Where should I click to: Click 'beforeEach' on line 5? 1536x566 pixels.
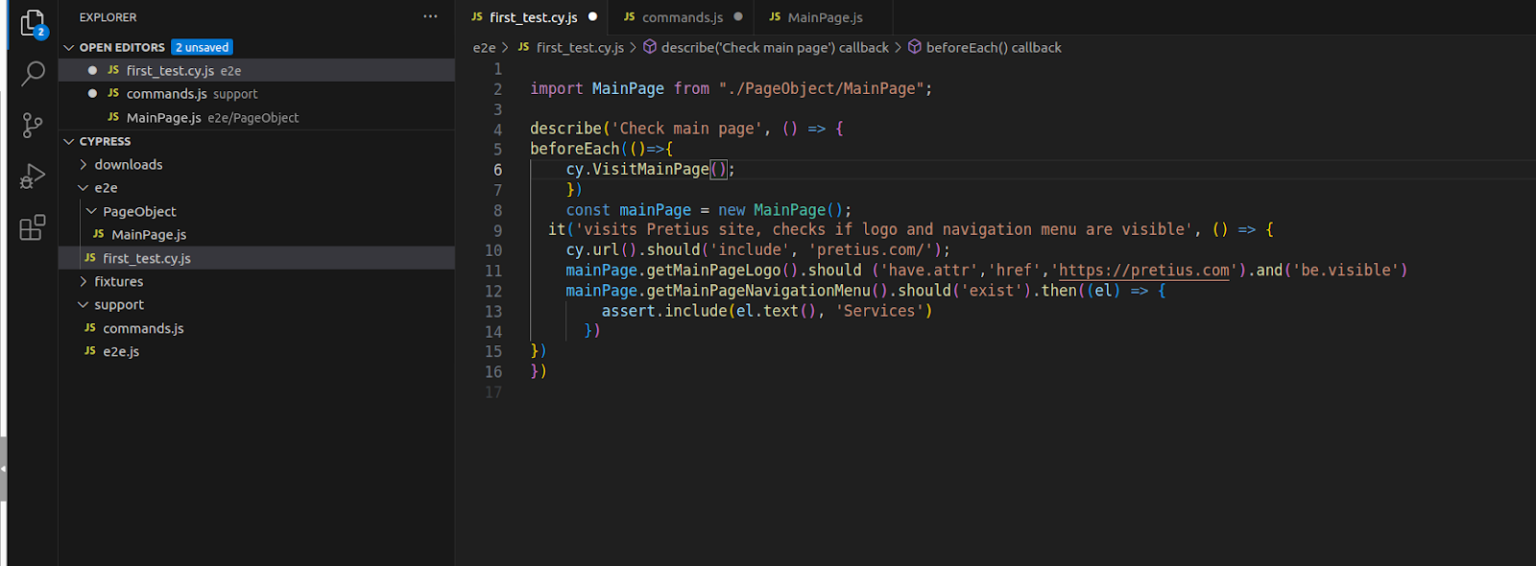pos(575,149)
